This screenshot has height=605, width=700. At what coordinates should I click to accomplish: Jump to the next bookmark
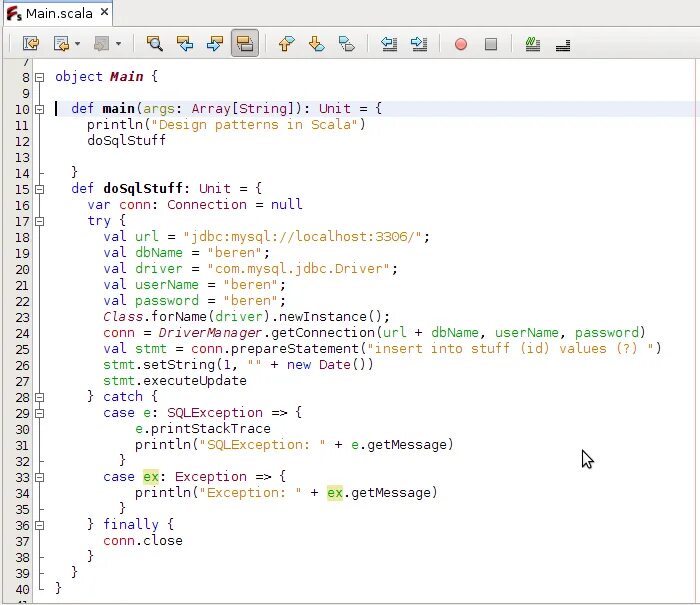pyautogui.click(x=317, y=44)
